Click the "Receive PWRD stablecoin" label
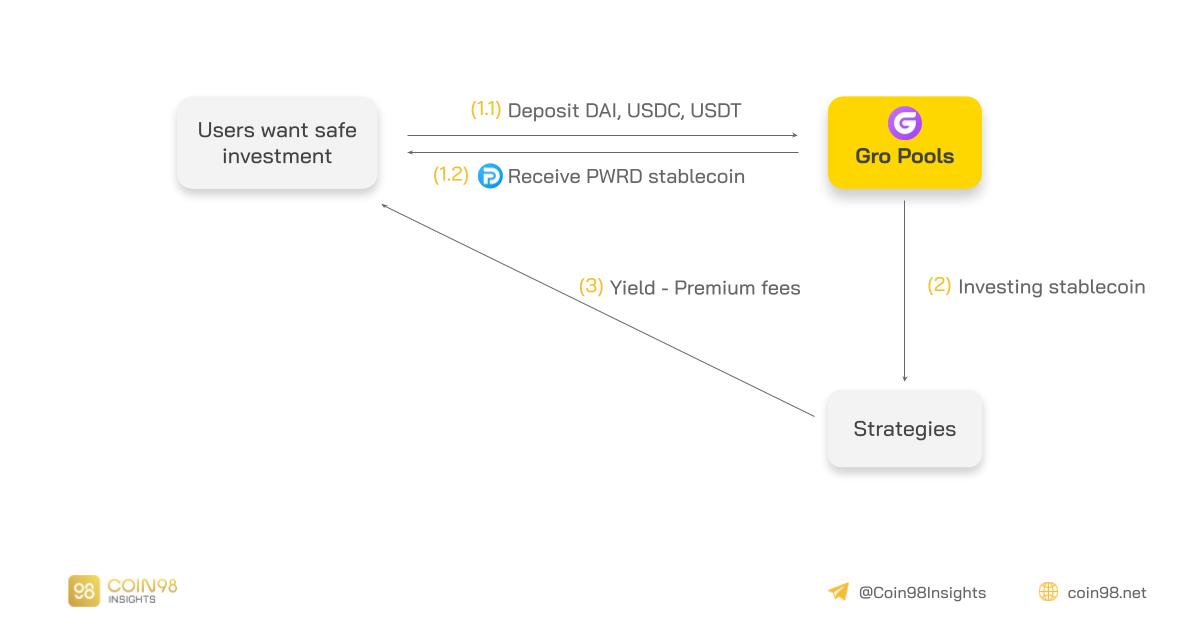 click(626, 177)
